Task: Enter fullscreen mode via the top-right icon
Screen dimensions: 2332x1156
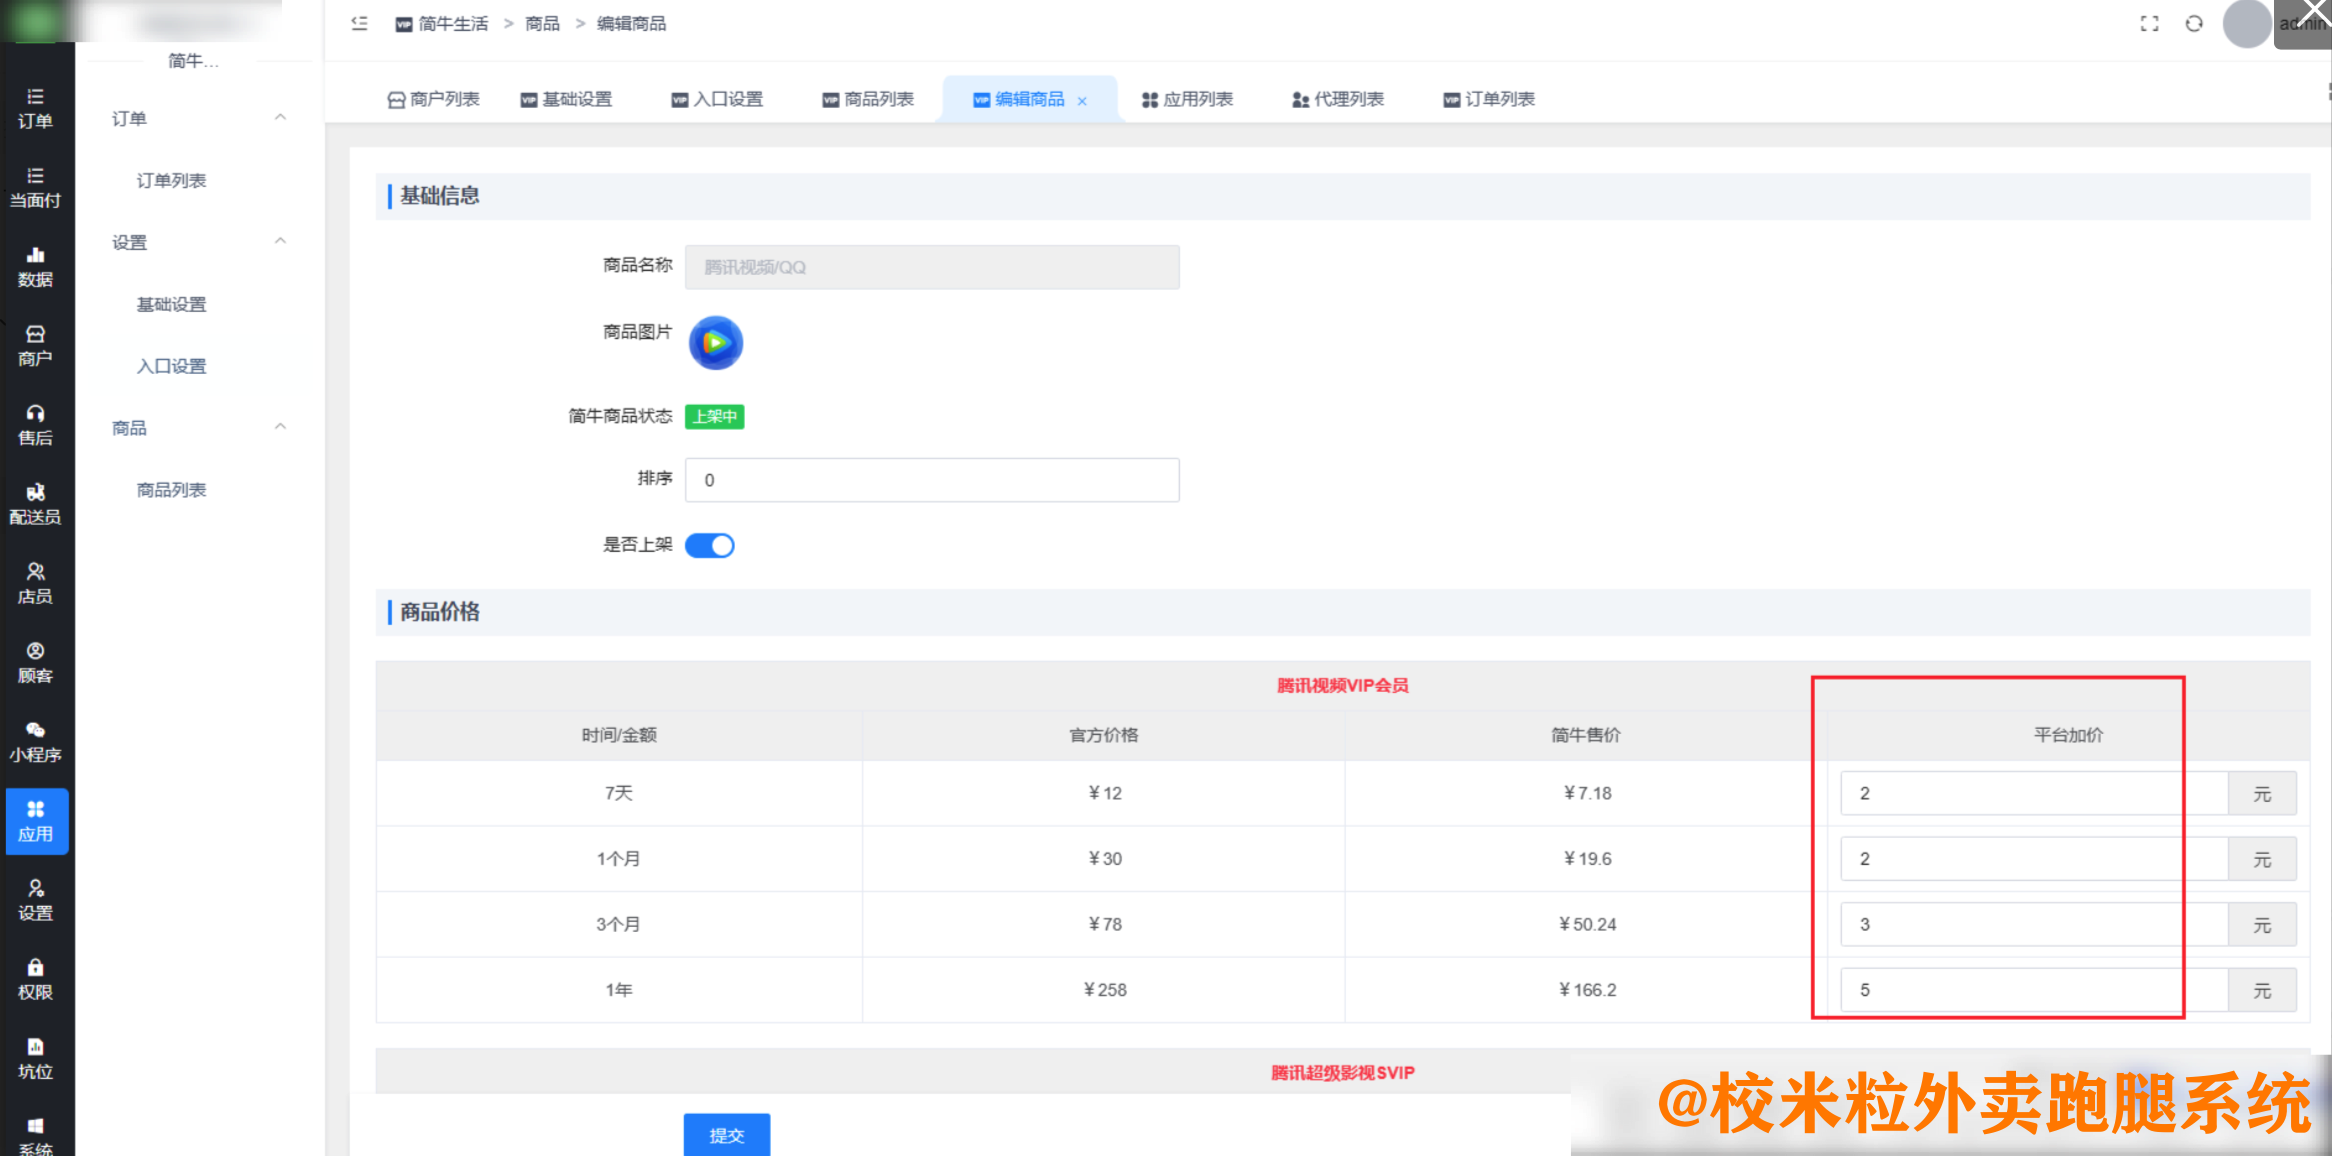Action: [2148, 23]
